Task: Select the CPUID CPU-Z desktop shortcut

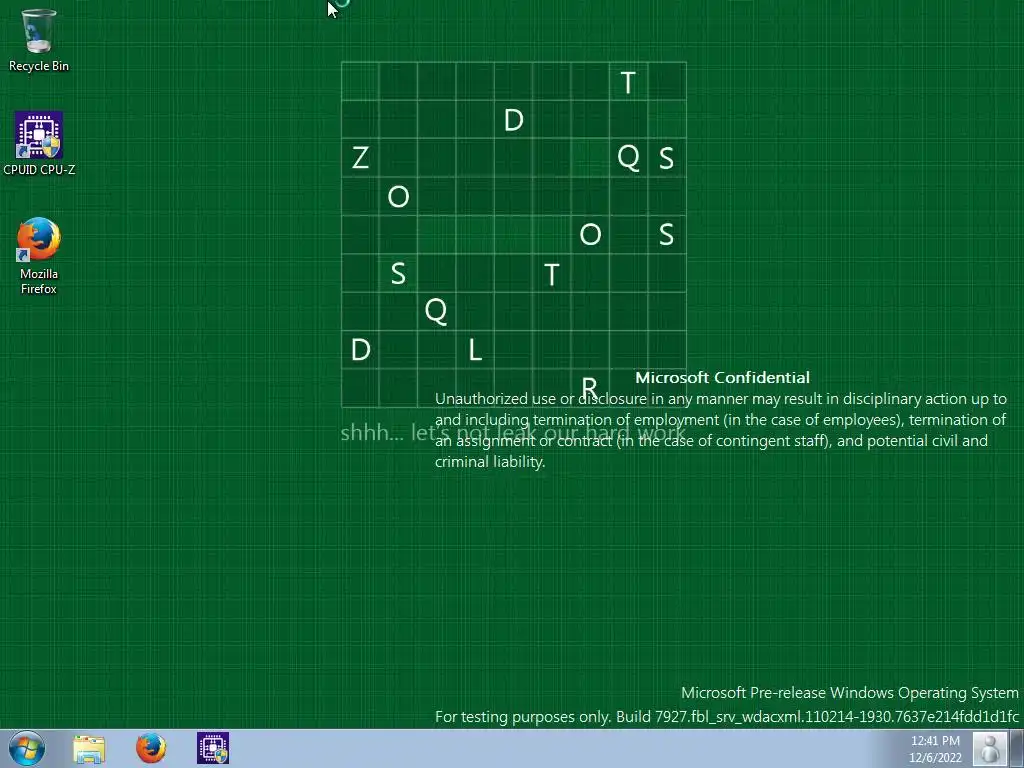Action: tap(39, 144)
